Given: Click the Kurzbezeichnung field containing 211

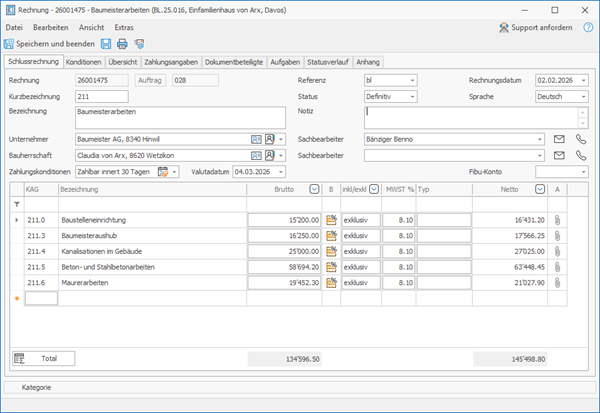Looking at the screenshot, I should click(102, 96).
